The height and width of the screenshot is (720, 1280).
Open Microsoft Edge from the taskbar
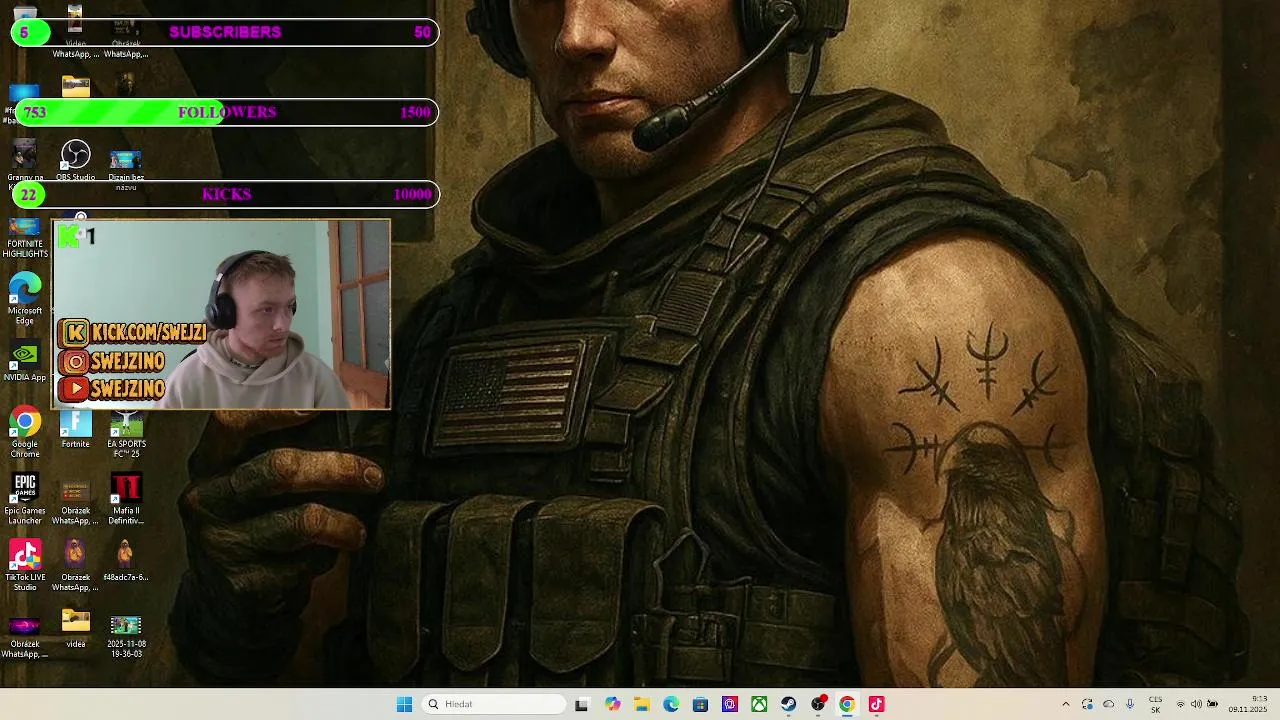[x=671, y=704]
